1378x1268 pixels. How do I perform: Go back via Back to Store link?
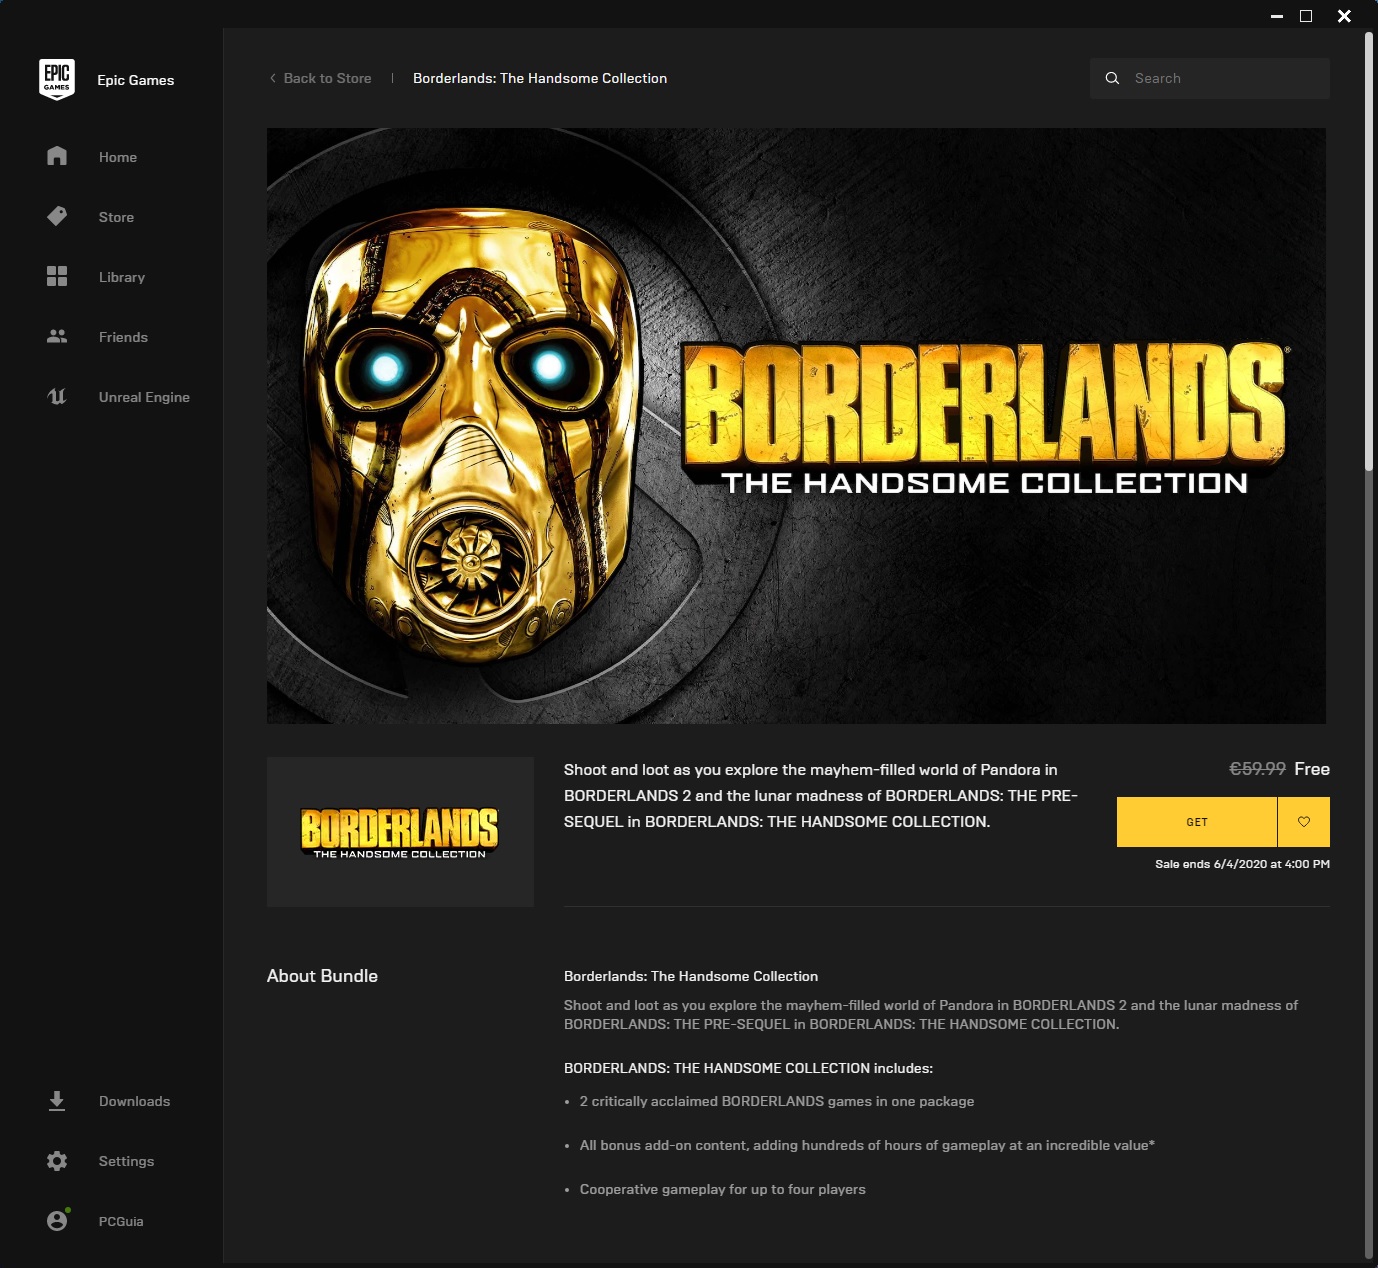[327, 78]
